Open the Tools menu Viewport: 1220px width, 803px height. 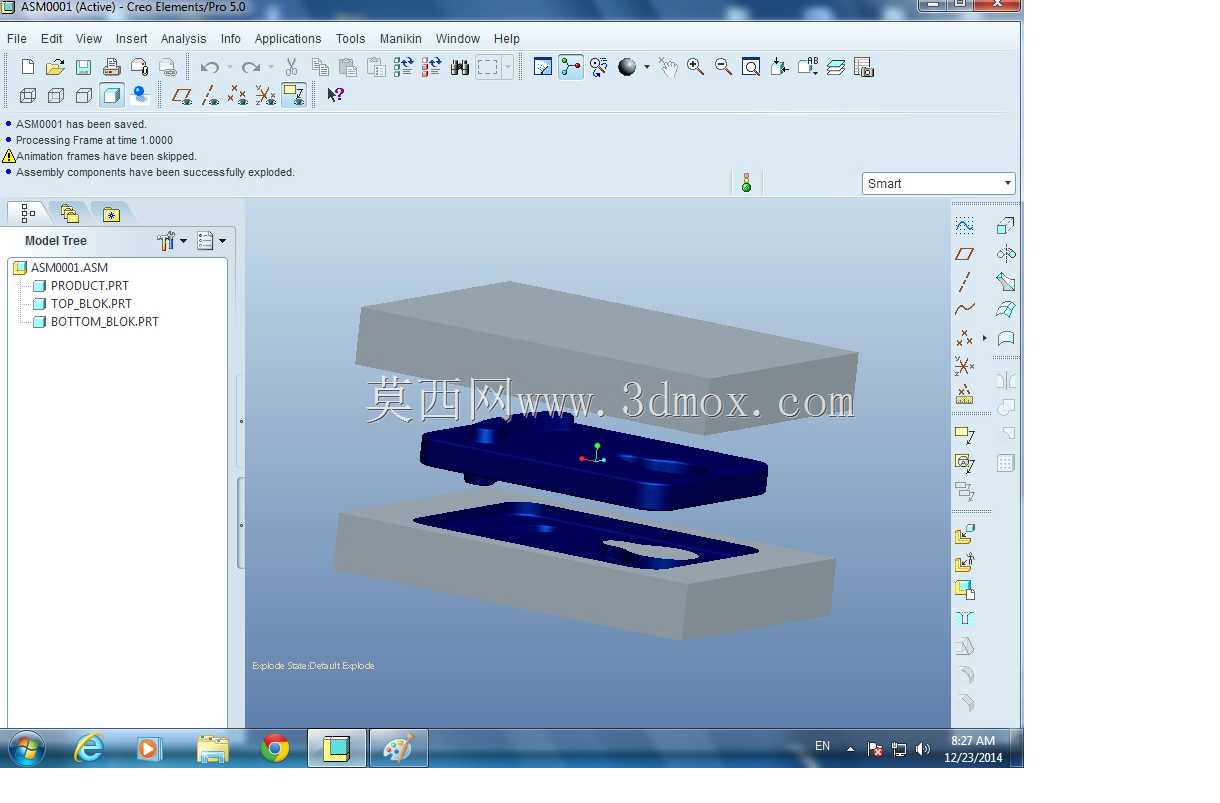click(350, 39)
